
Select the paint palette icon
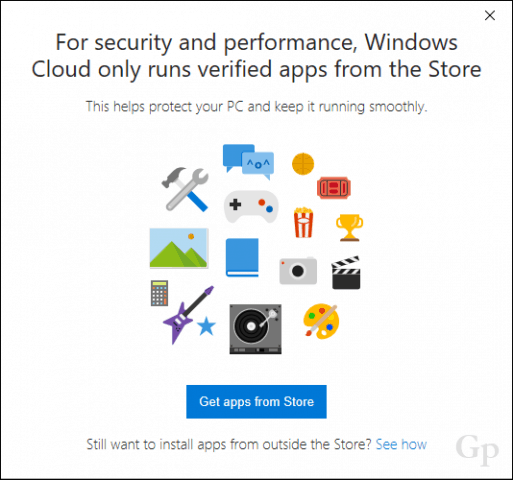(321, 321)
